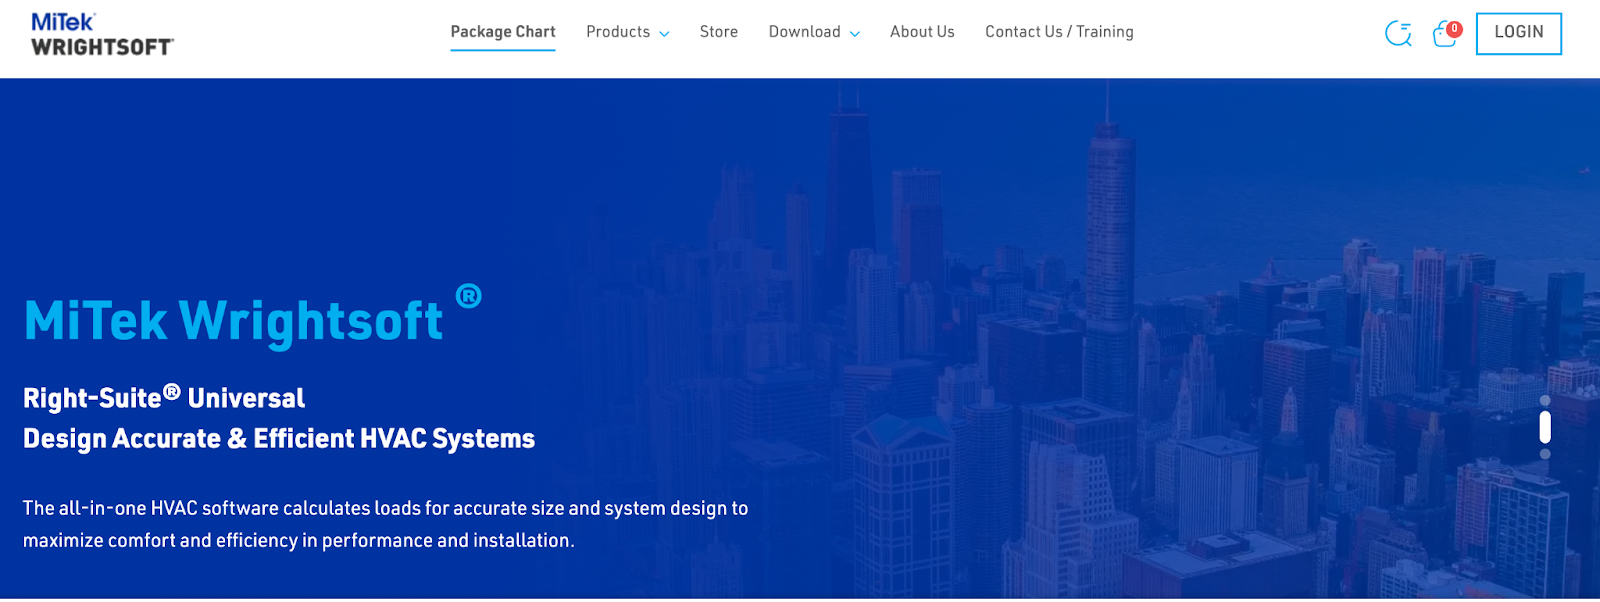This screenshot has width=1600, height=602.
Task: Select the active middle slide indicator
Action: coord(1545,427)
